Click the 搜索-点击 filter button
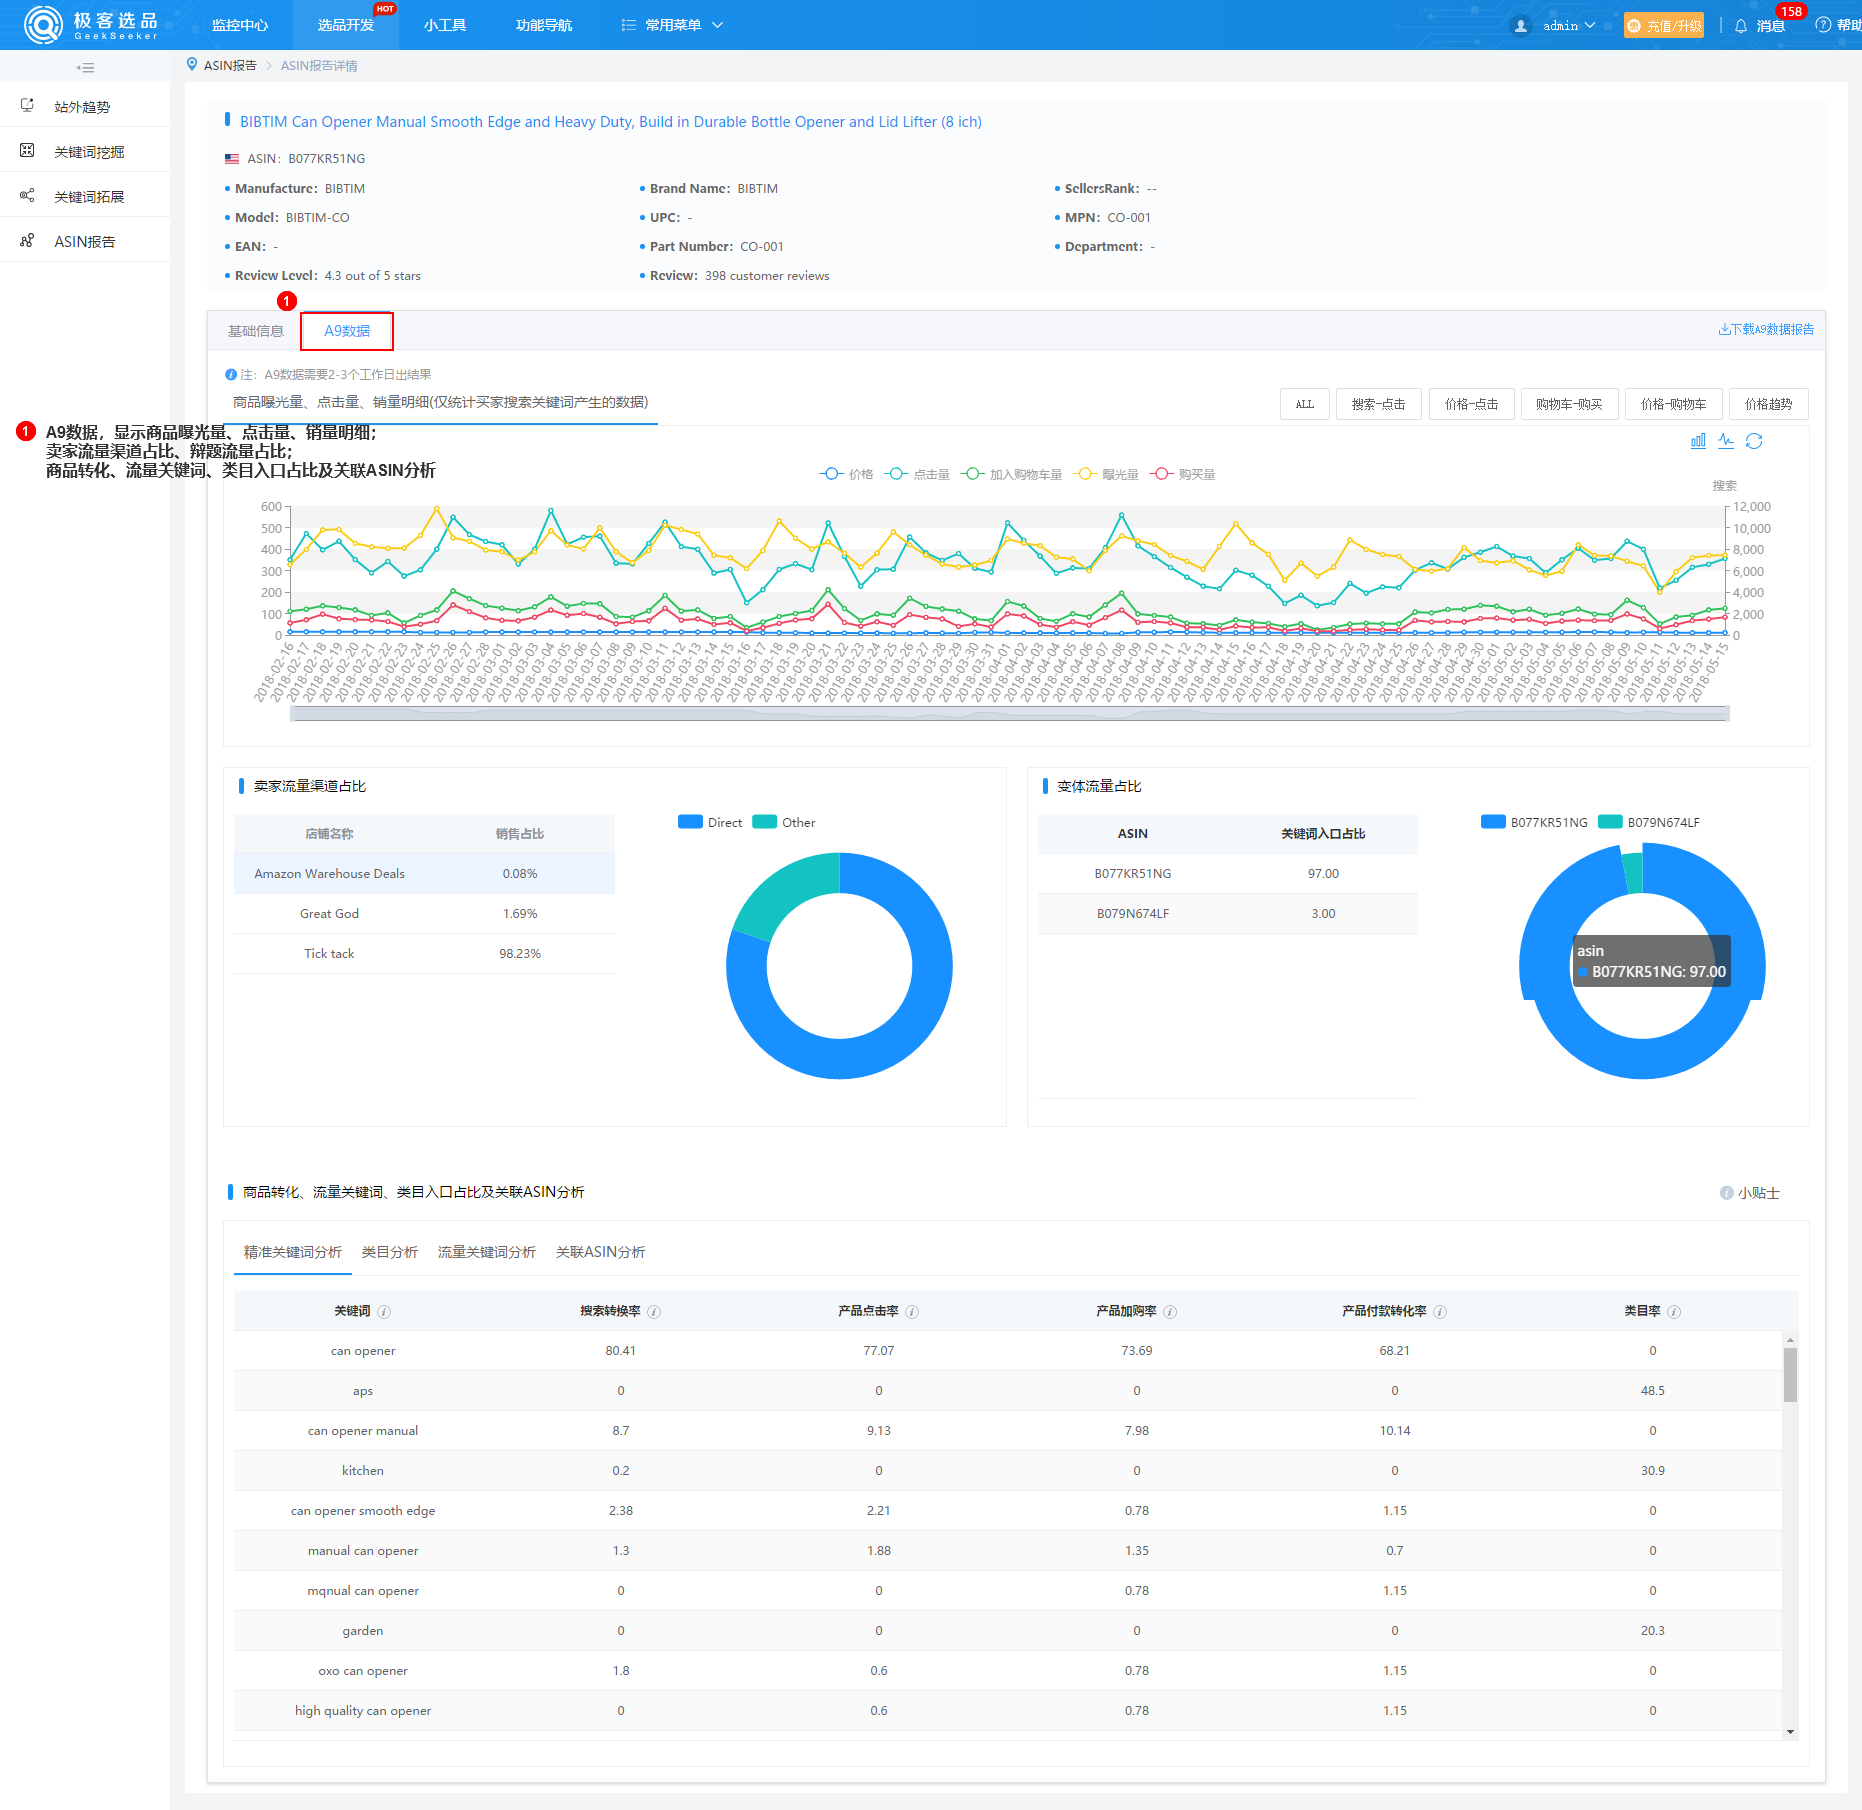The image size is (1862, 1810). (x=1379, y=404)
